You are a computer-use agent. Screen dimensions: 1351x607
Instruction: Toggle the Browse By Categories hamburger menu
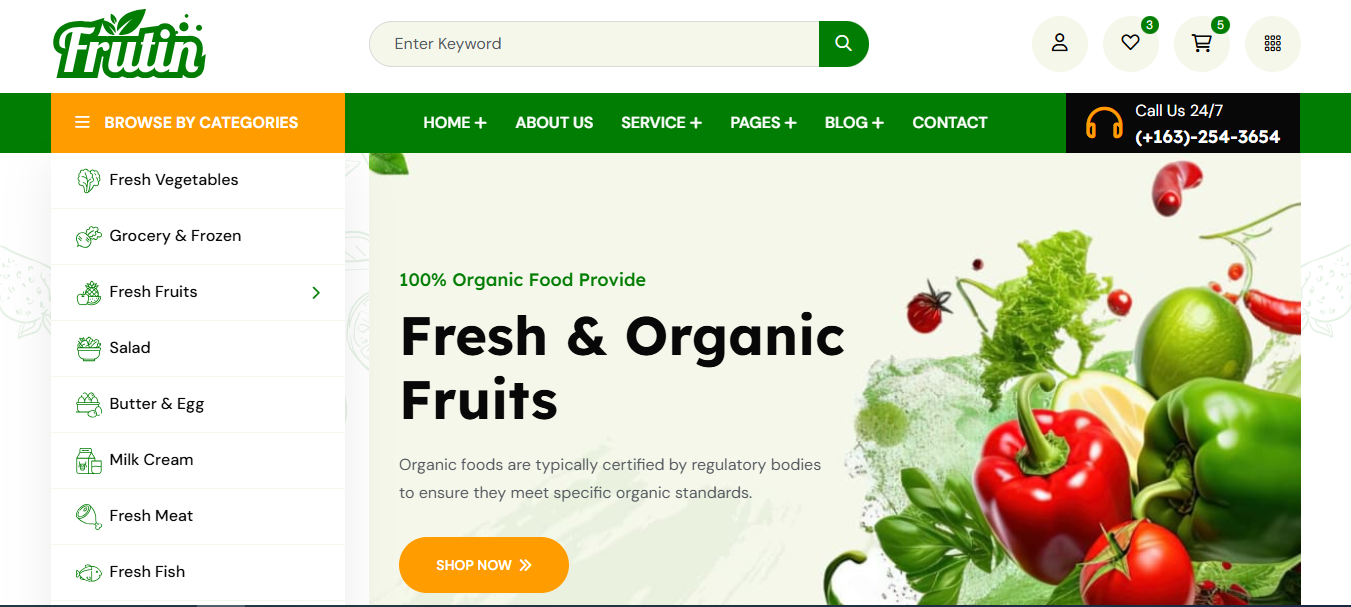coord(82,123)
